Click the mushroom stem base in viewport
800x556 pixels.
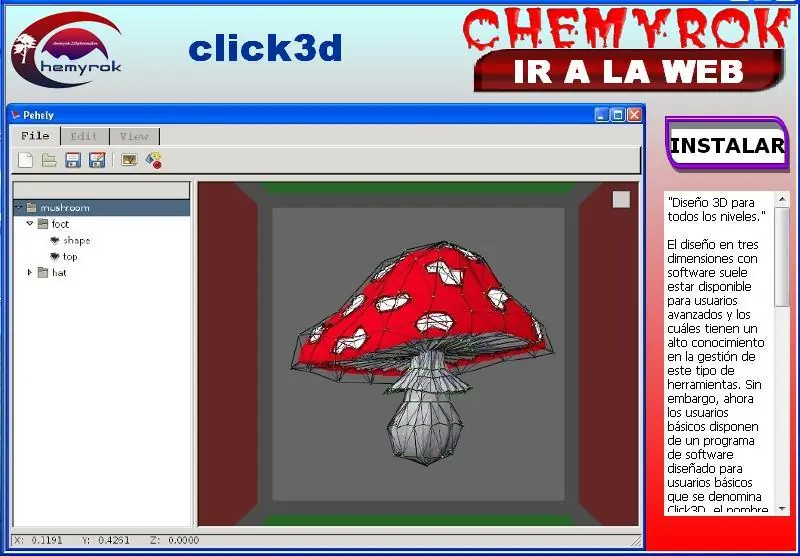click(x=425, y=429)
